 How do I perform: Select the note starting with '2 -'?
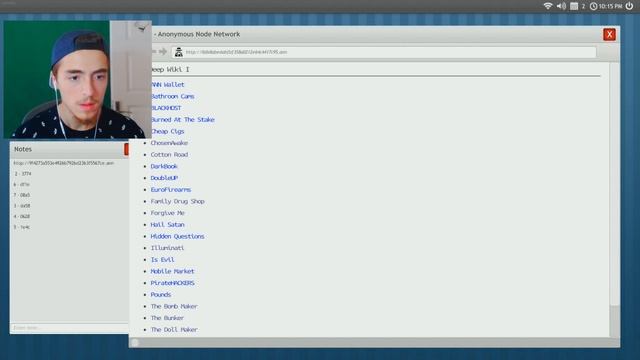(23, 173)
